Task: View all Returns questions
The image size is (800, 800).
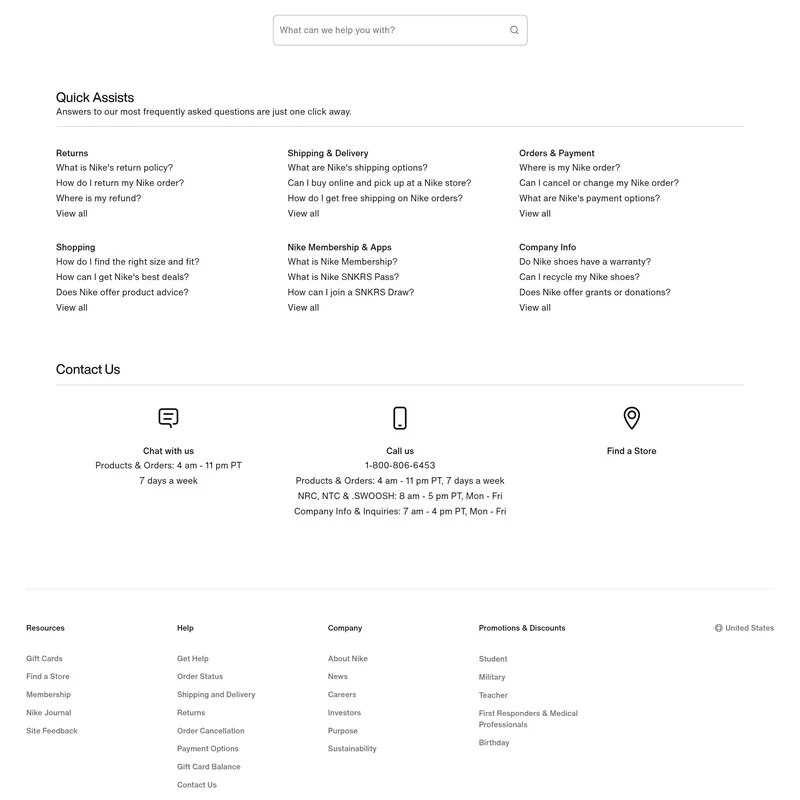Action: [x=72, y=213]
